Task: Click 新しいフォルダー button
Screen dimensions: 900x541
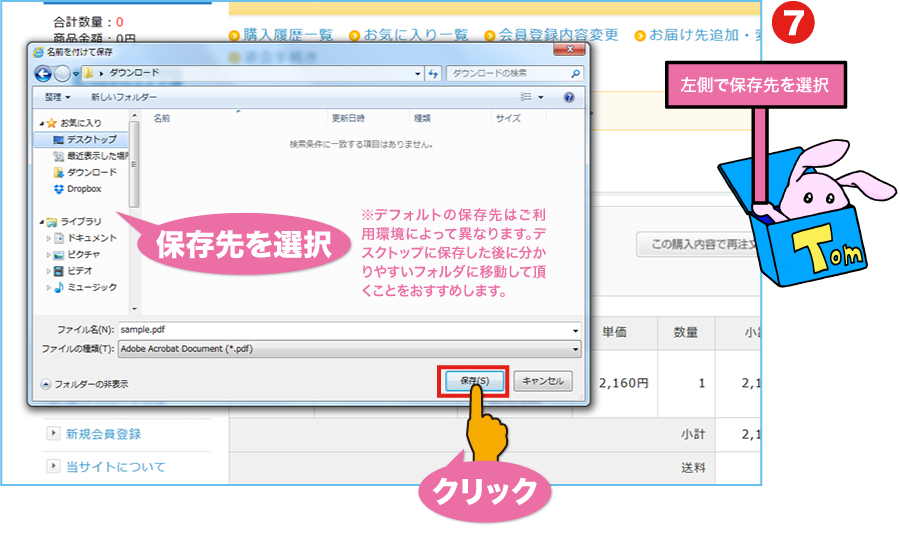Action: pyautogui.click(x=123, y=98)
